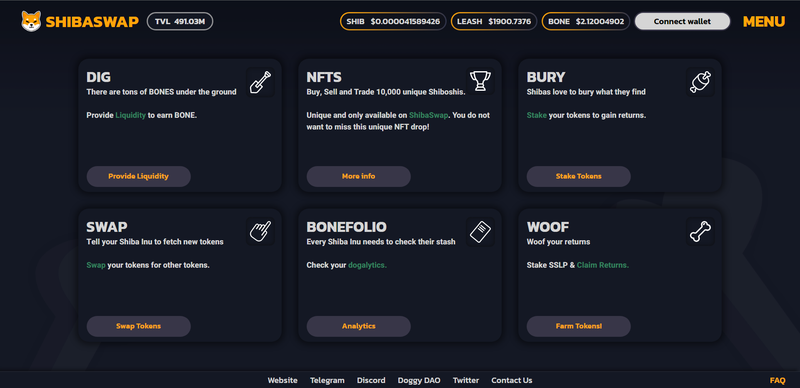Follow the green ShibaSwap link
Image resolution: width=800 pixels, height=388 pixels.
428,115
